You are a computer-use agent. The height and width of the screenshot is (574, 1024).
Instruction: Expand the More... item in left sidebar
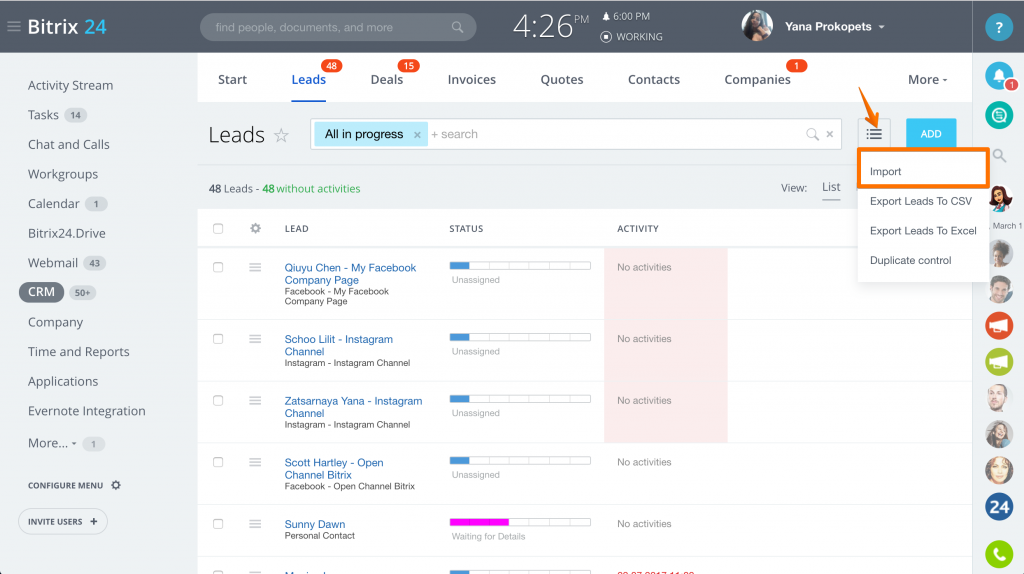point(52,443)
